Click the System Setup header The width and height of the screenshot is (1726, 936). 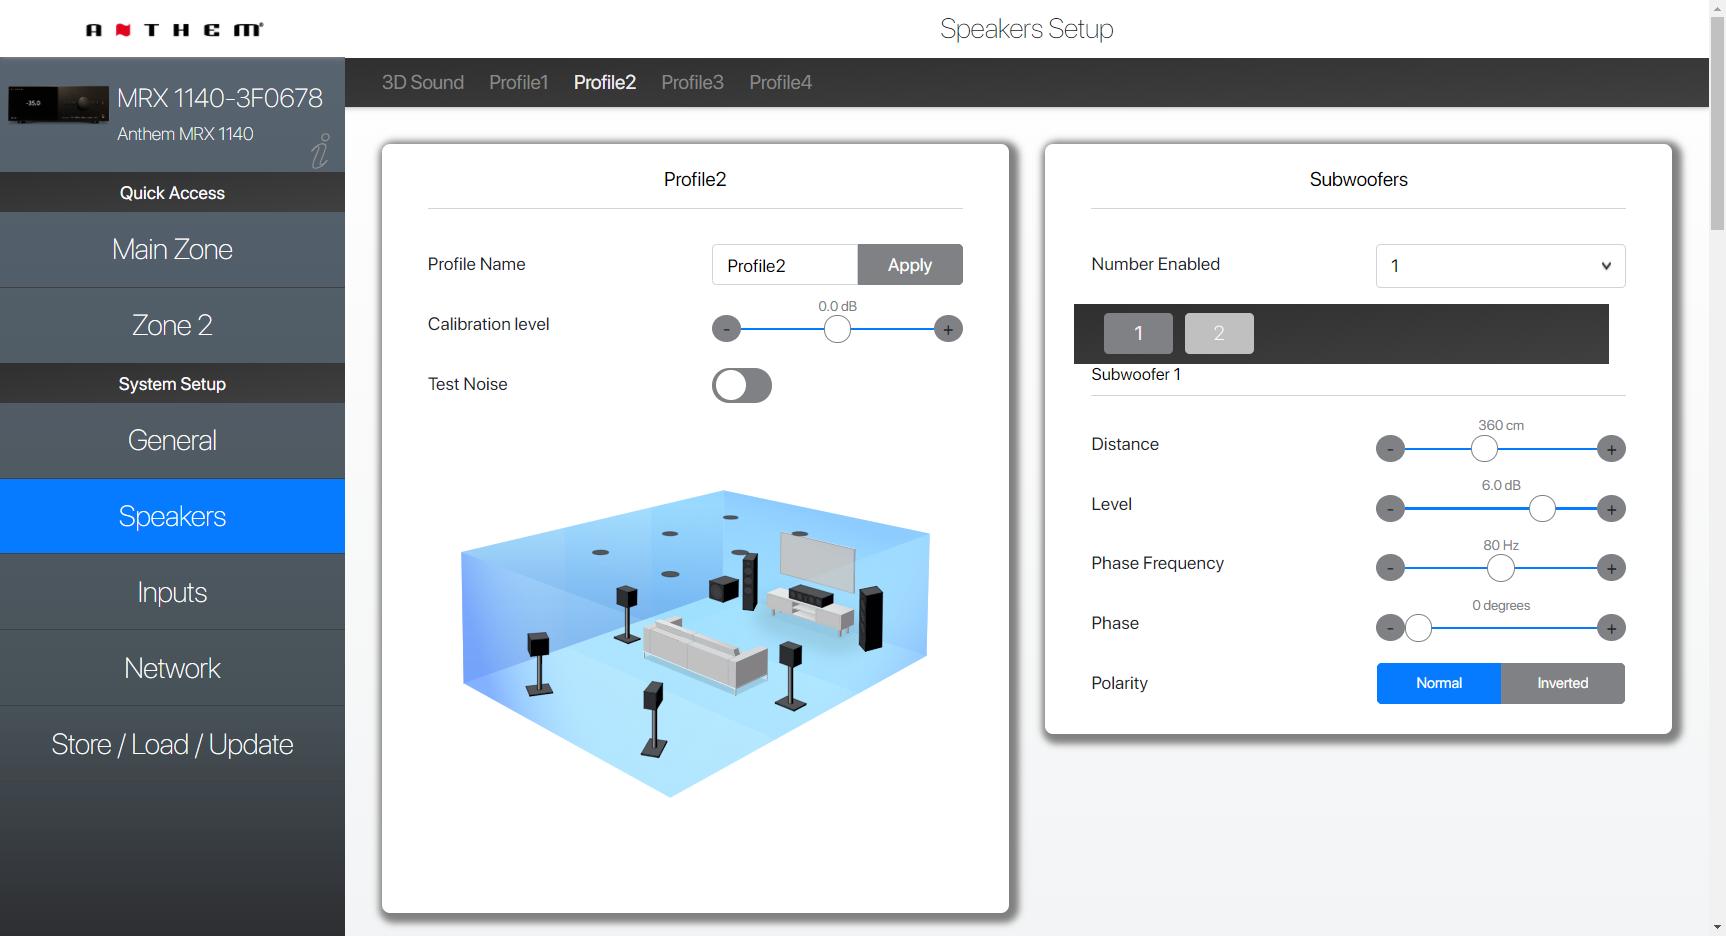point(172,384)
